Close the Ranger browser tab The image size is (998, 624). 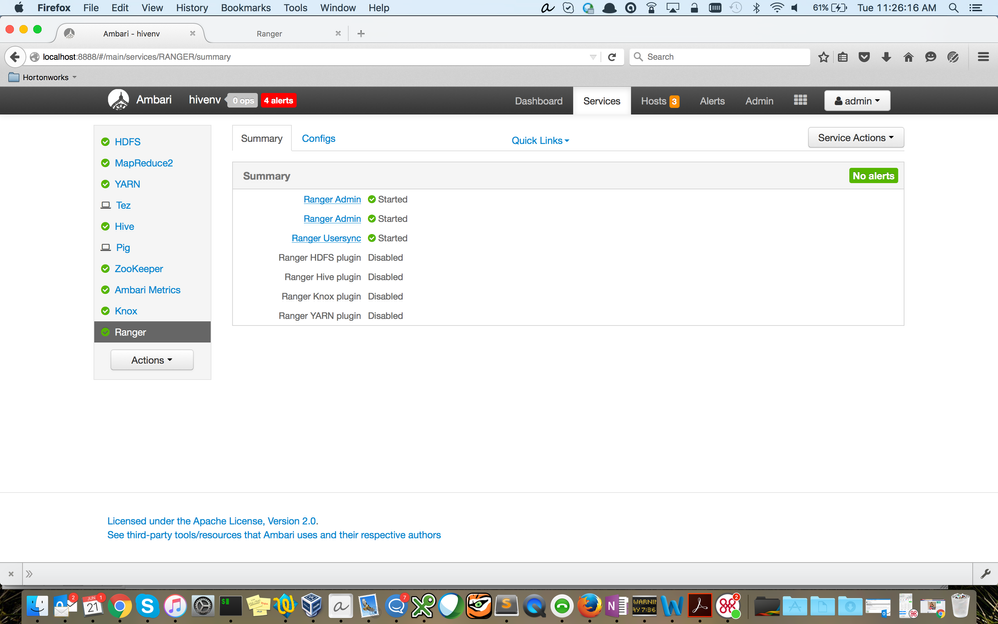(x=338, y=33)
